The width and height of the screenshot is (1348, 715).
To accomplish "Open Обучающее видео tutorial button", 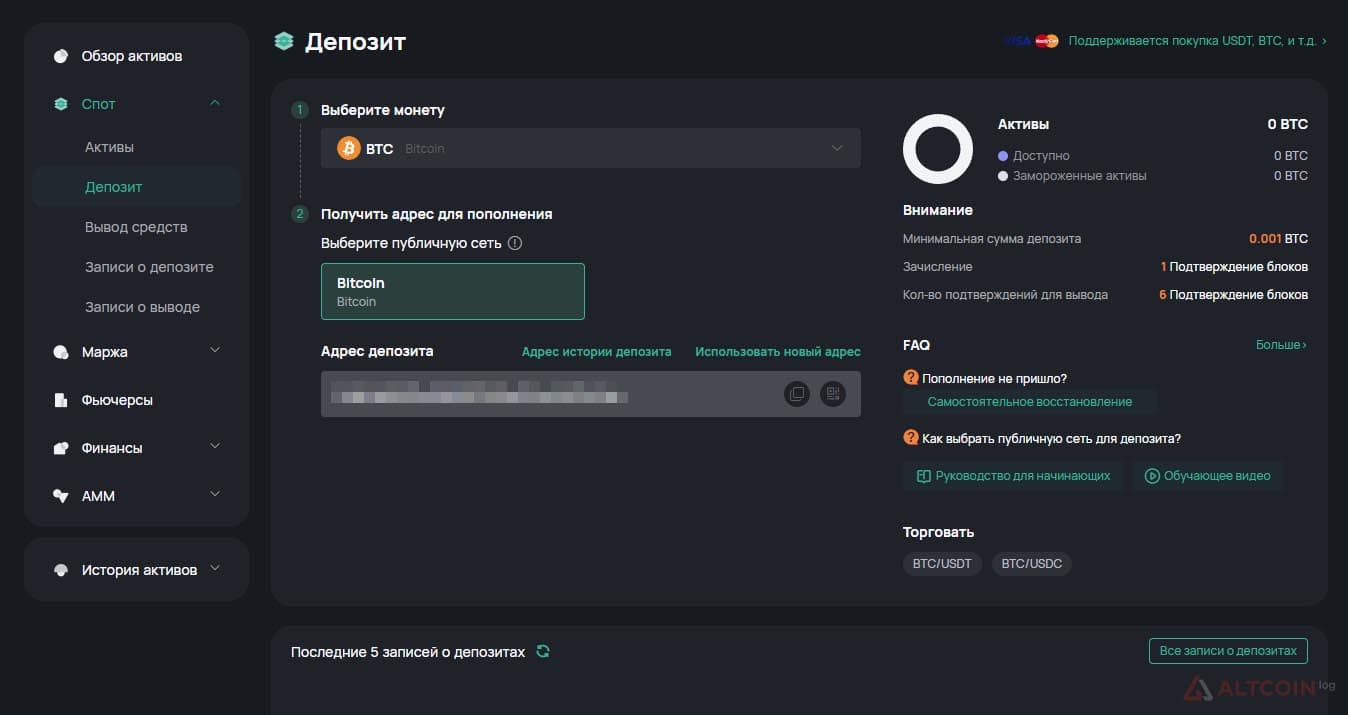I will pyautogui.click(x=1208, y=476).
